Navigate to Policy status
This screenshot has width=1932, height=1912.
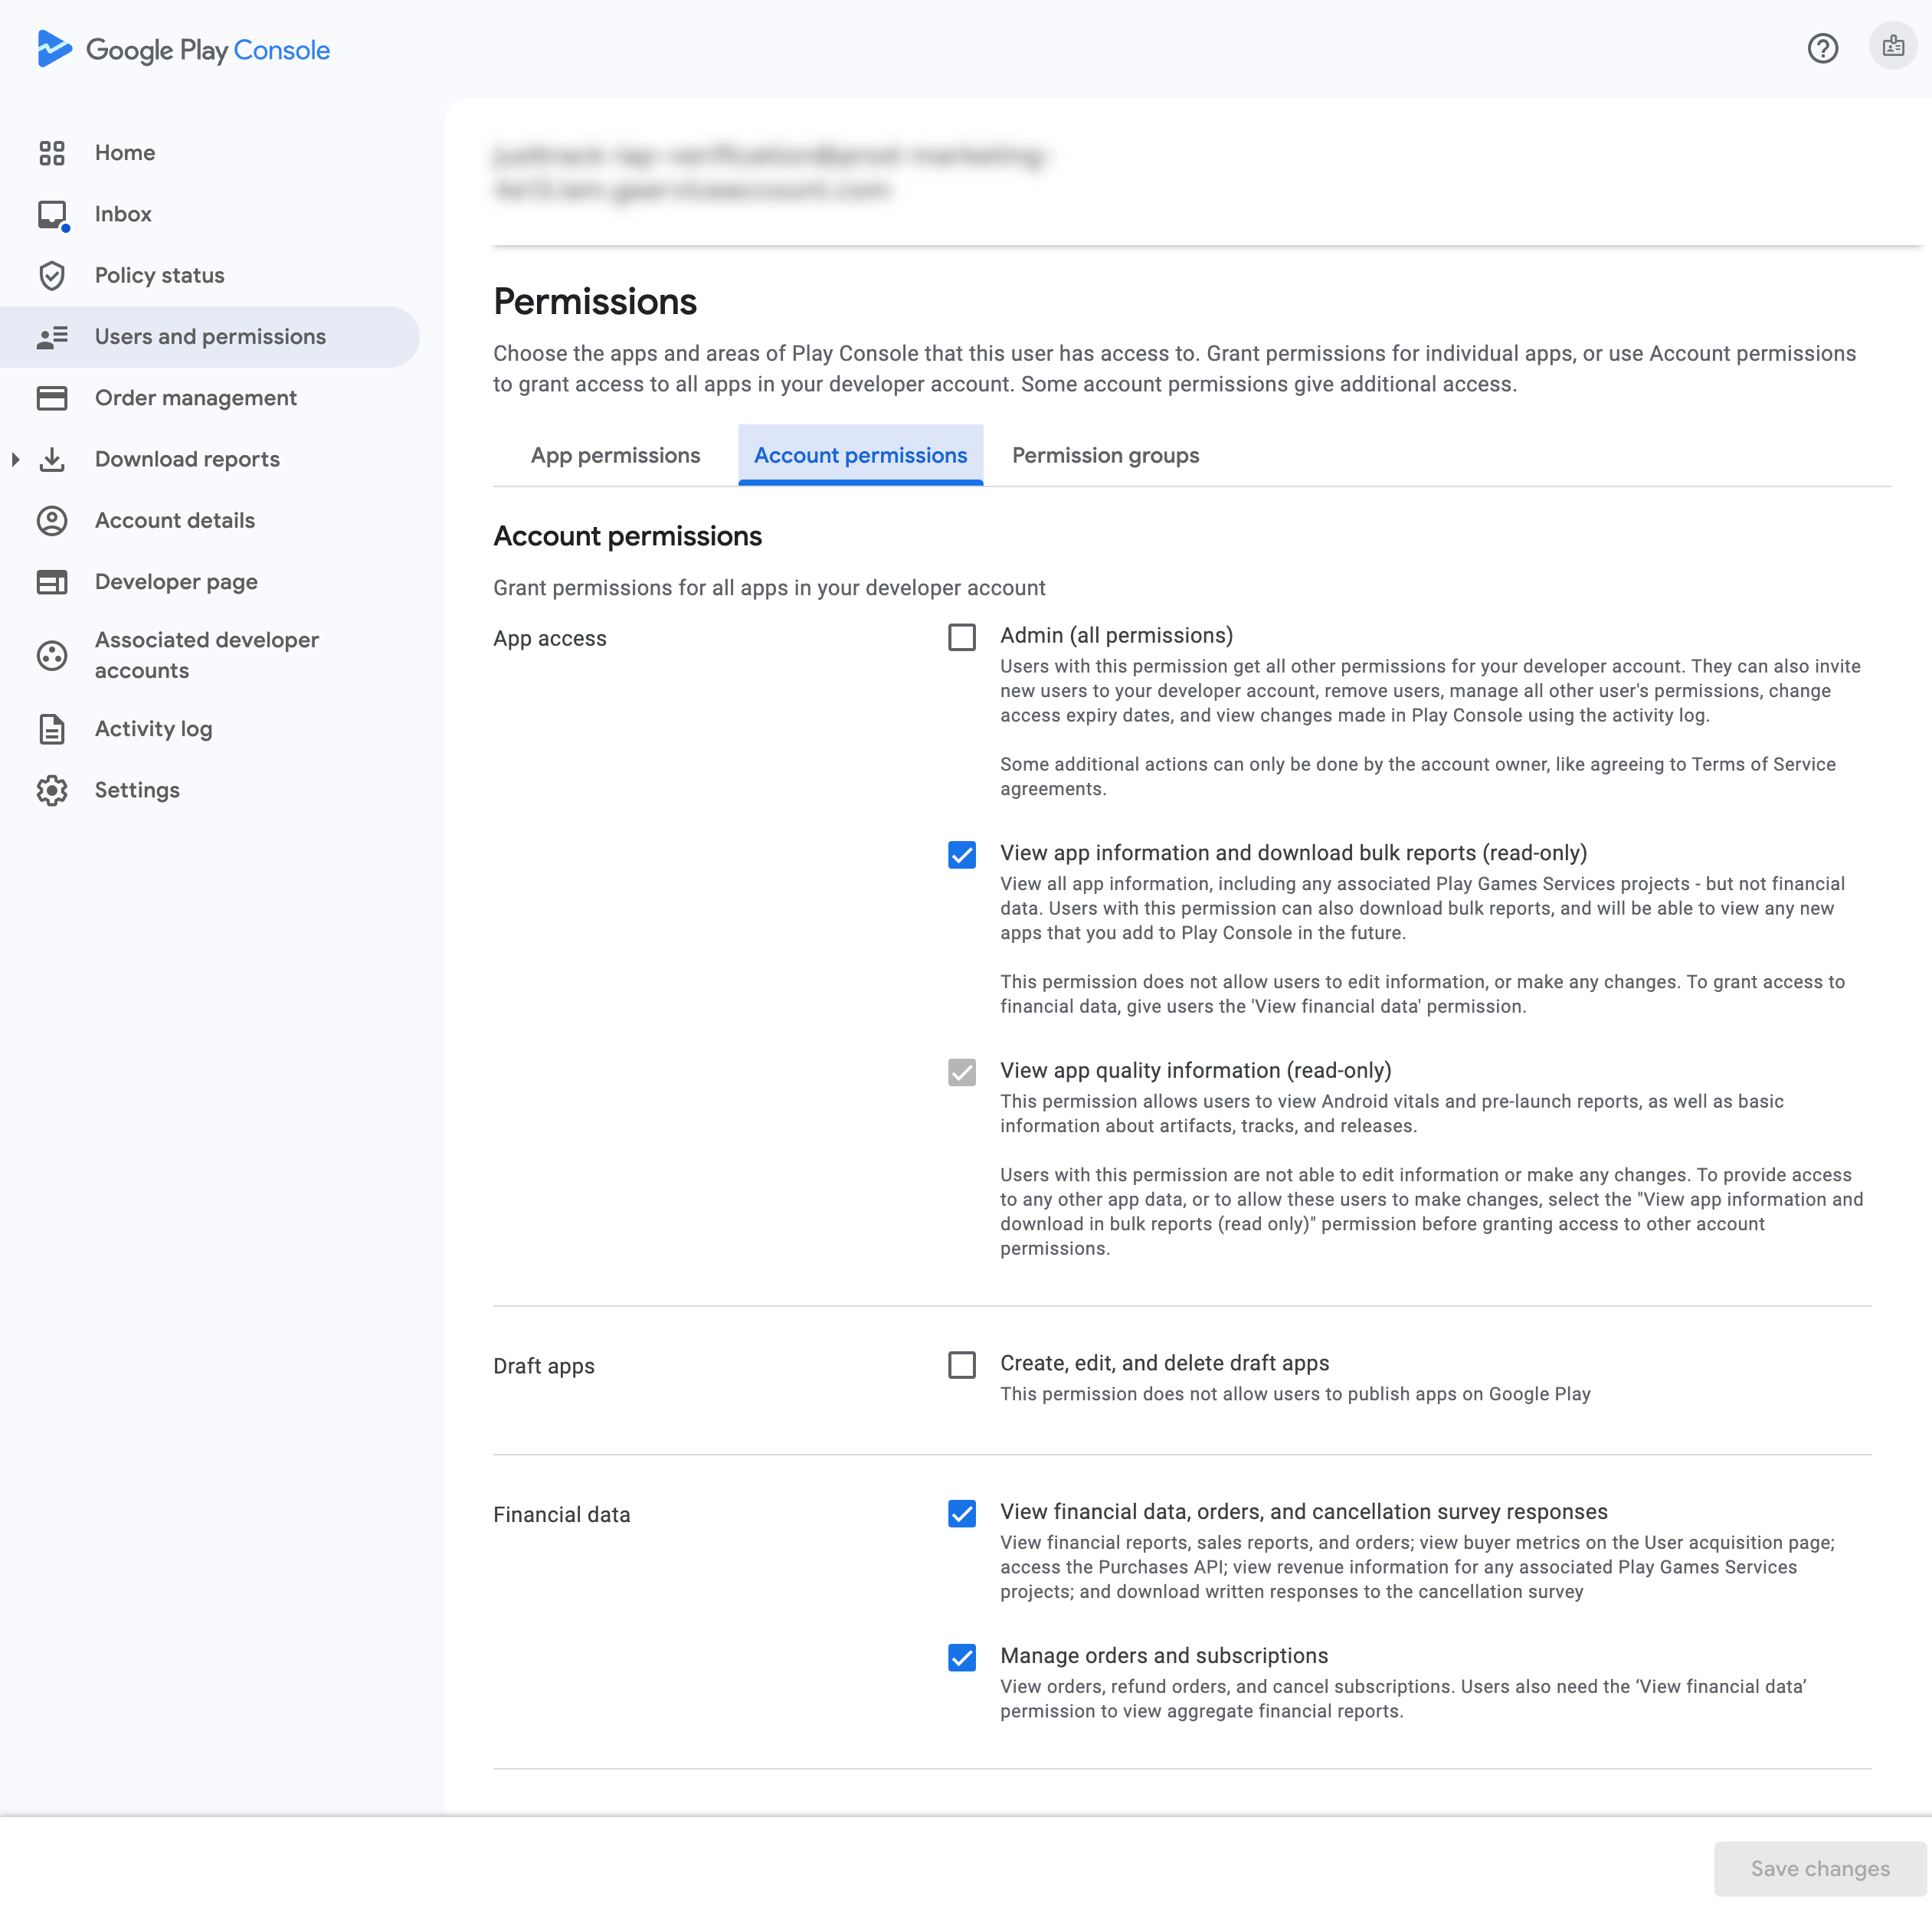click(159, 275)
